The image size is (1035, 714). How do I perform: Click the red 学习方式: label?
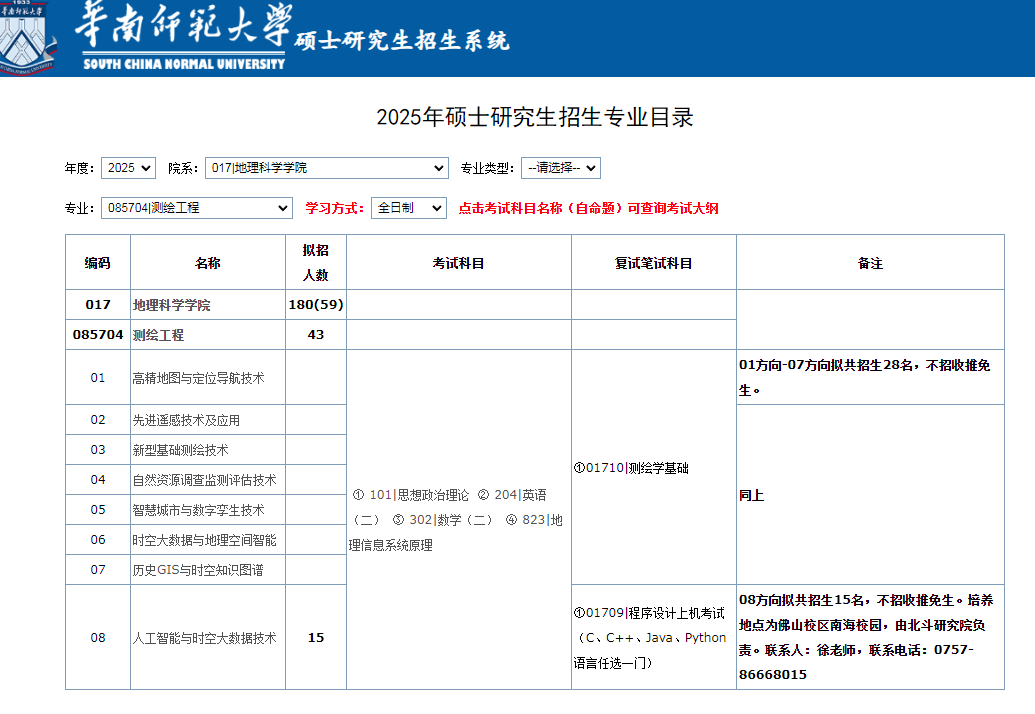pos(335,209)
